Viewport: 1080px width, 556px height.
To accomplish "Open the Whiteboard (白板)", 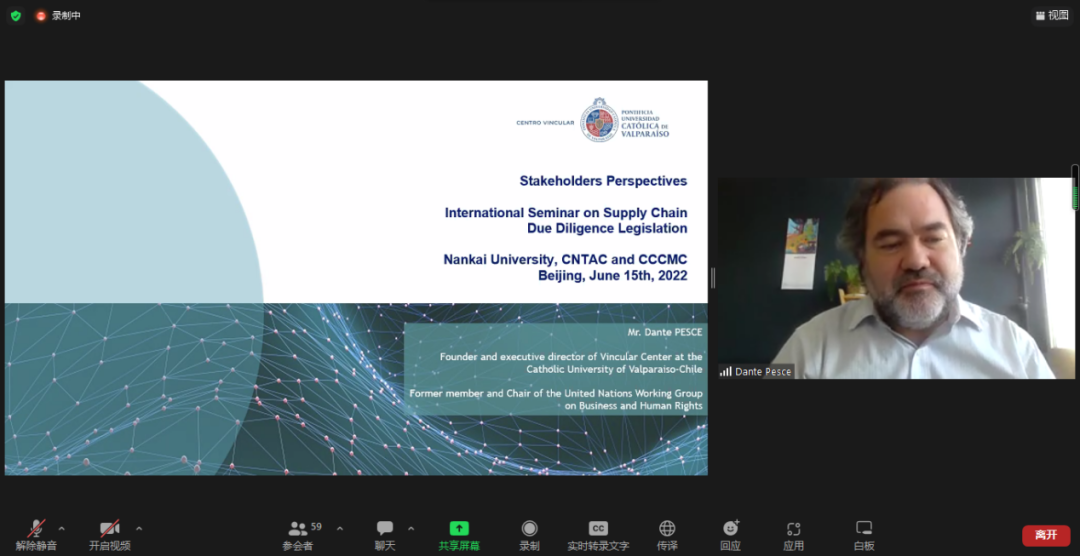I will (x=864, y=533).
